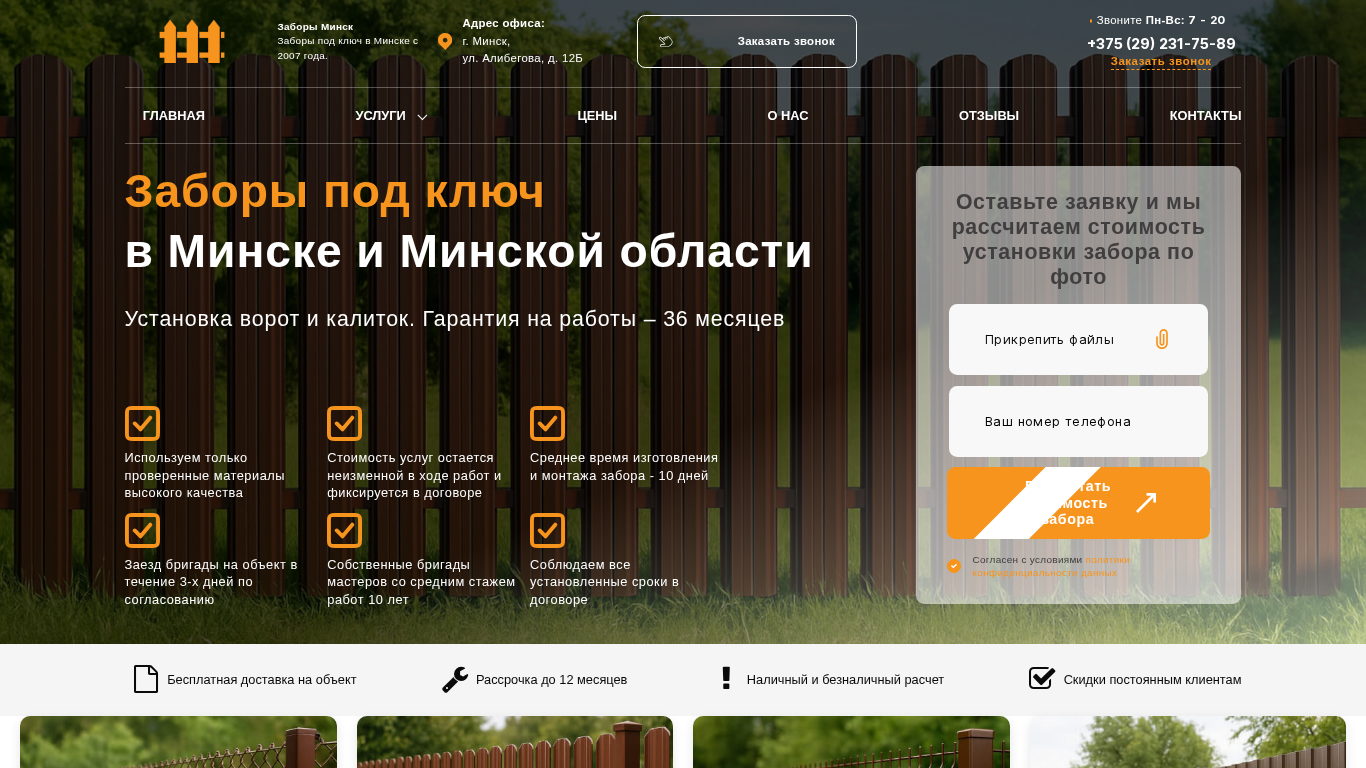Image resolution: width=1366 pixels, height=768 pixels.
Task: Open the 'О нас' menu item
Action: coord(788,116)
